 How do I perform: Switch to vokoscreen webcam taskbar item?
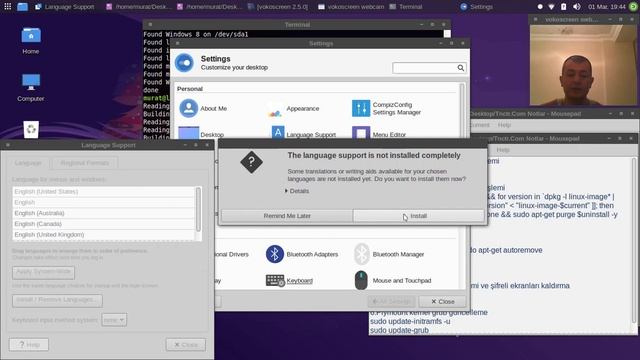click(351, 7)
